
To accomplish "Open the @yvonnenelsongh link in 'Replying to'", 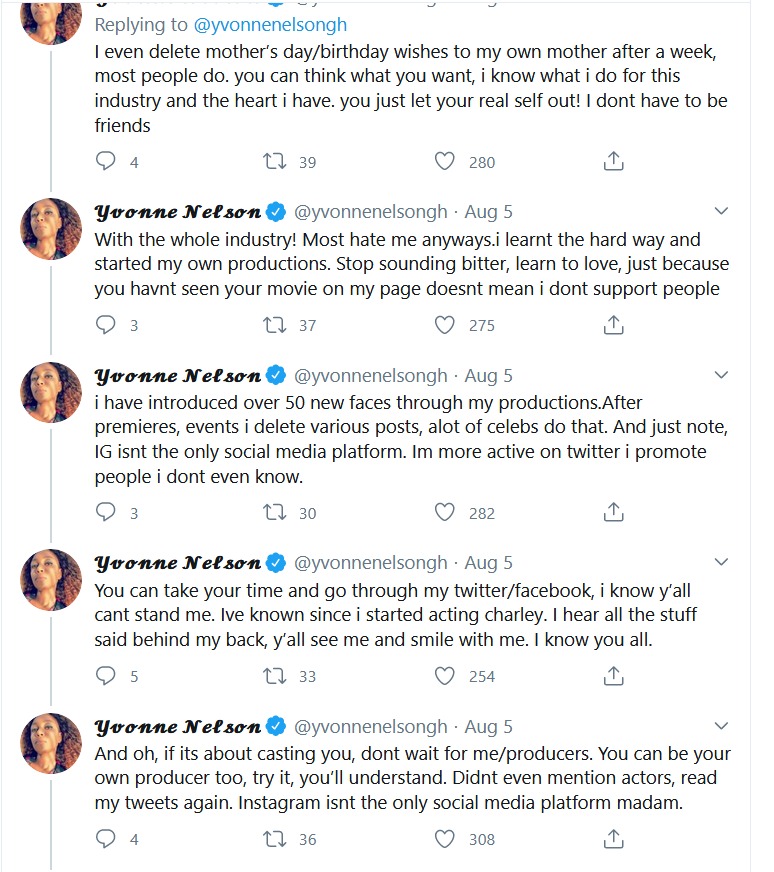I will point(270,24).
